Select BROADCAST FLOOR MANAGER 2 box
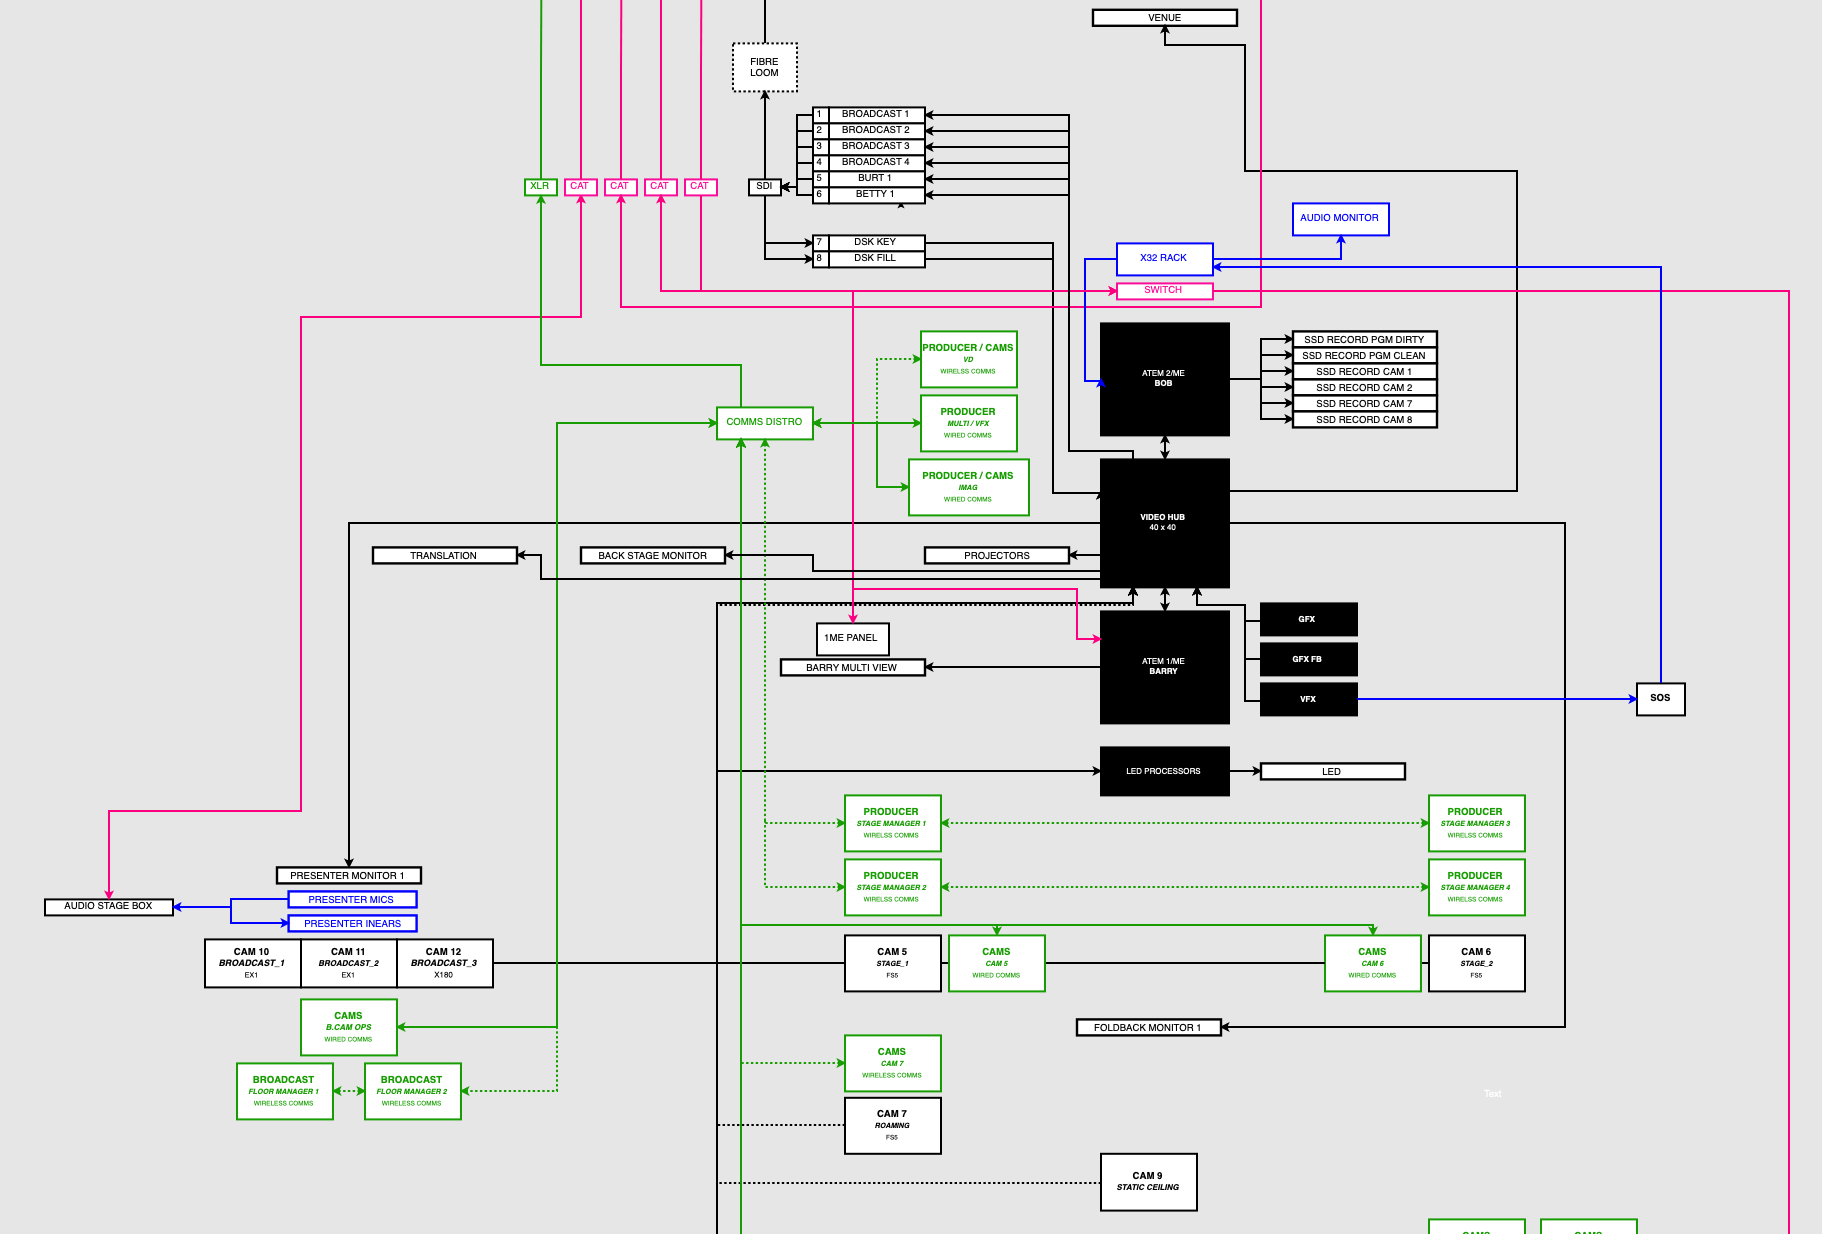 pyautogui.click(x=412, y=1091)
